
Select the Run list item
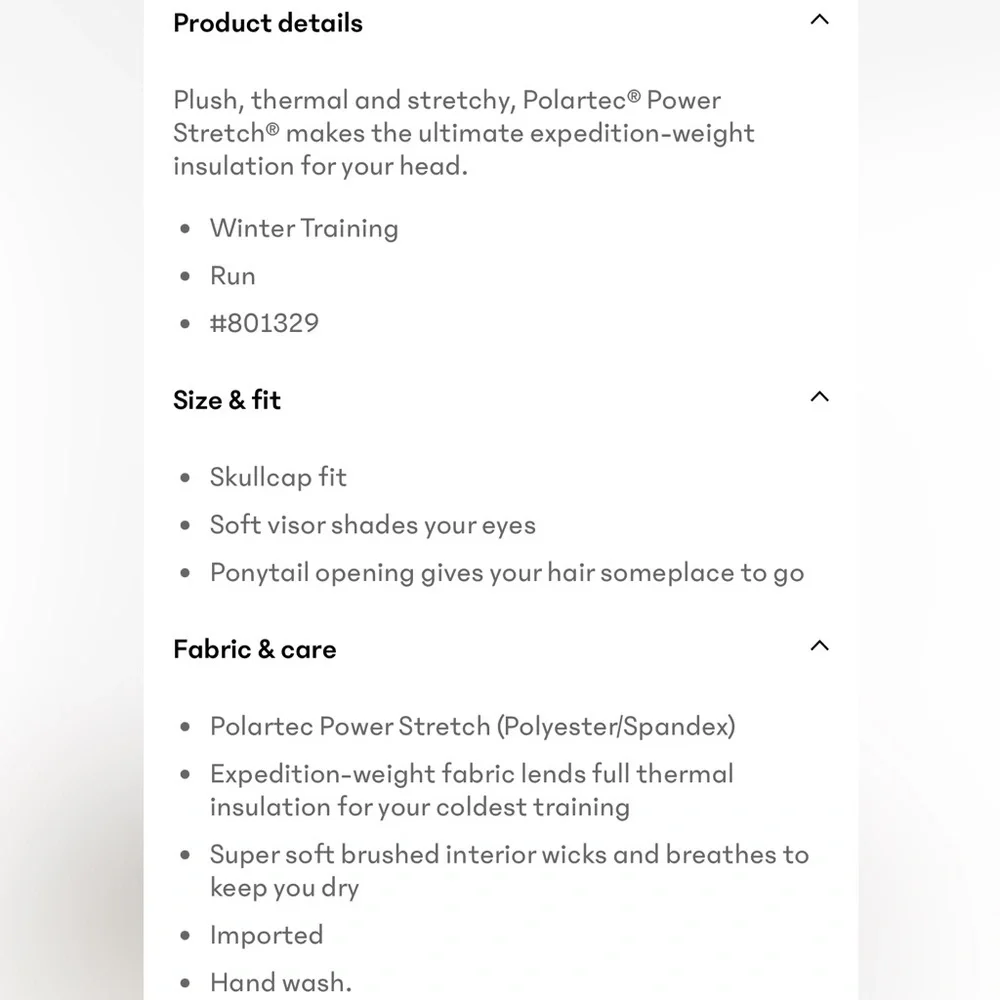click(233, 276)
